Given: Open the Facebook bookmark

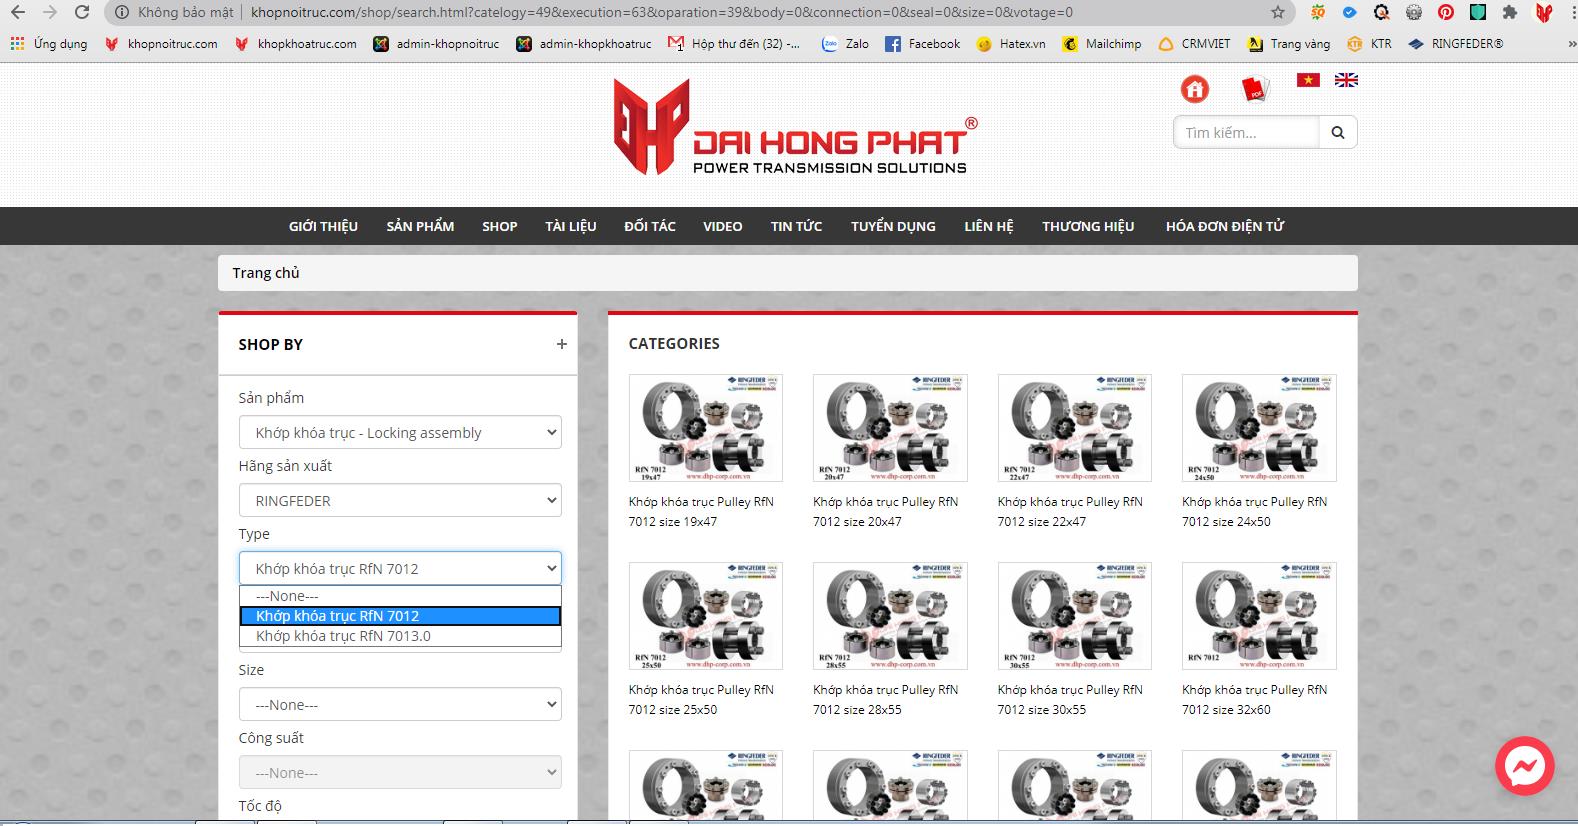Looking at the screenshot, I should point(922,44).
